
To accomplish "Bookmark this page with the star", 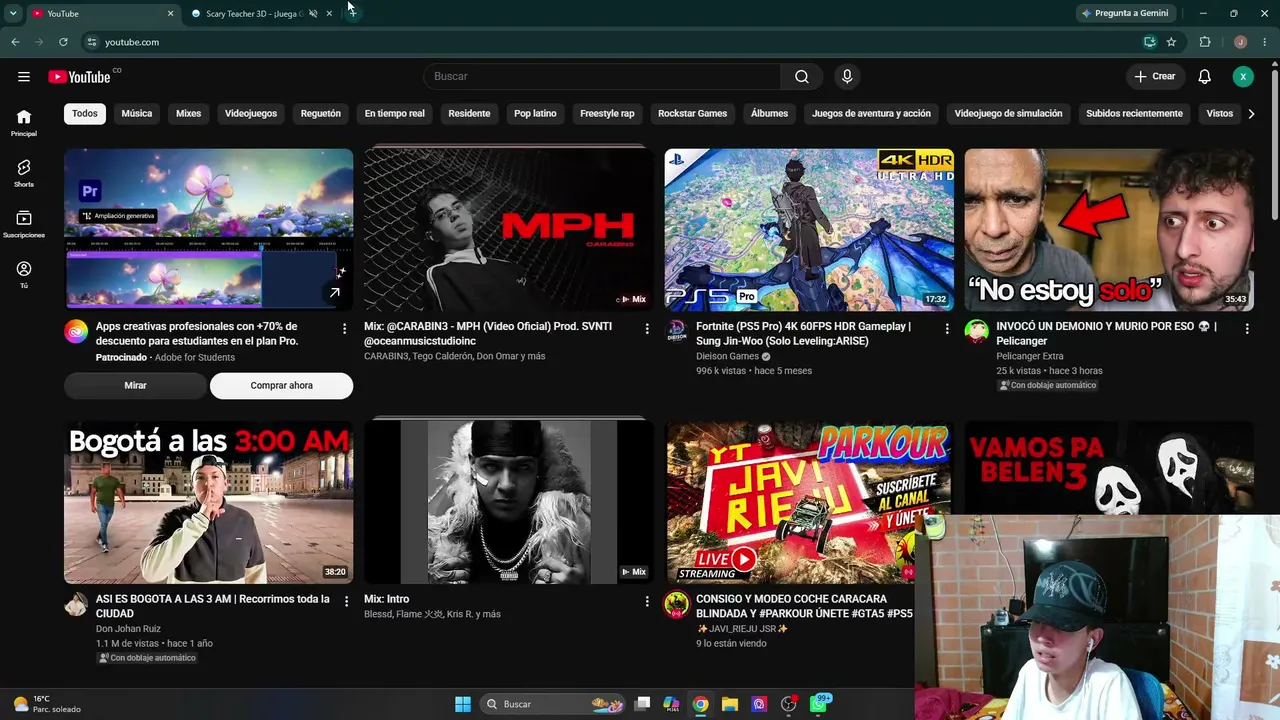I will click(1171, 42).
